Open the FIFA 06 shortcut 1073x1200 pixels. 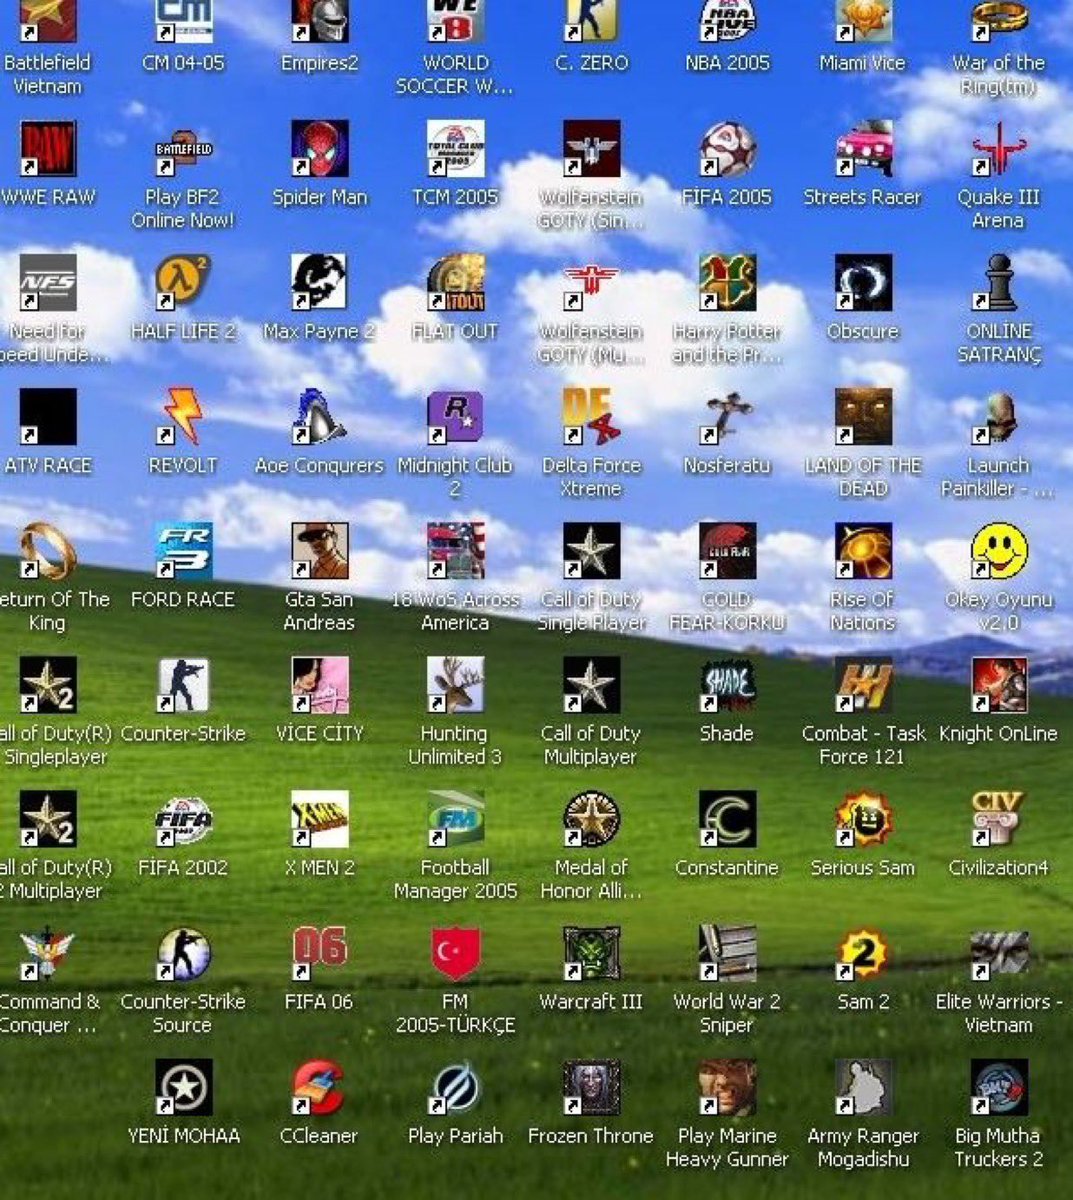(319, 953)
